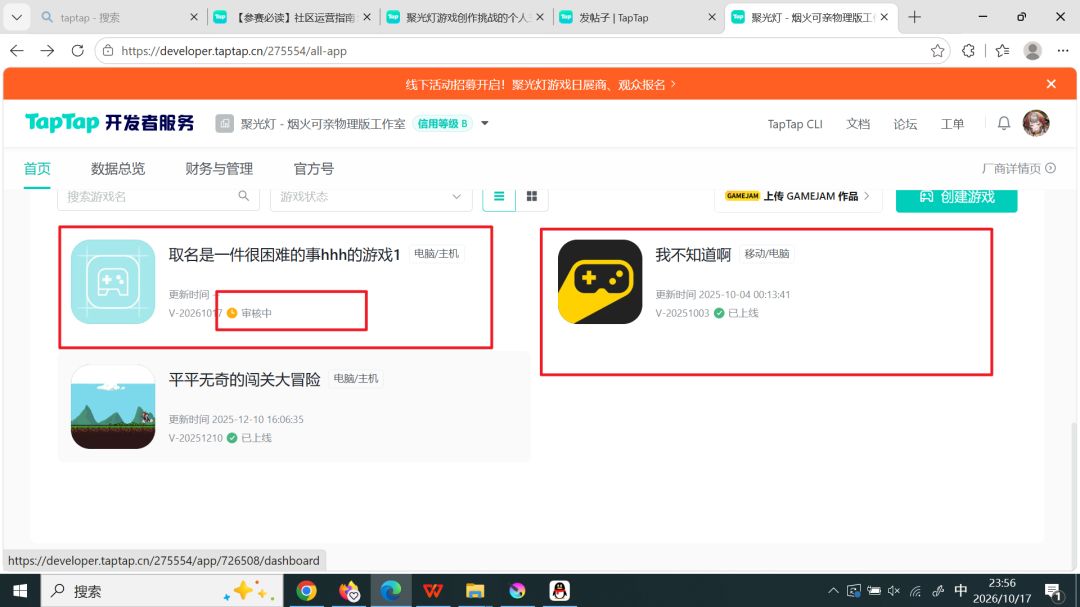Click browser address bar URL
Image resolution: width=1080 pixels, height=607 pixels.
[x=233, y=51]
